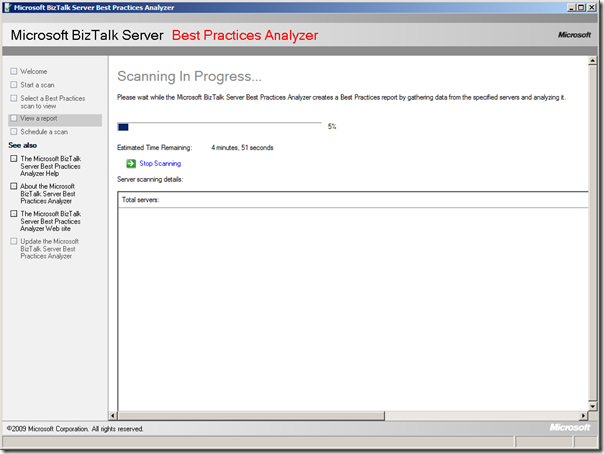Open Best Practices Analyzer Help link
604x454 pixels.
tap(50, 166)
